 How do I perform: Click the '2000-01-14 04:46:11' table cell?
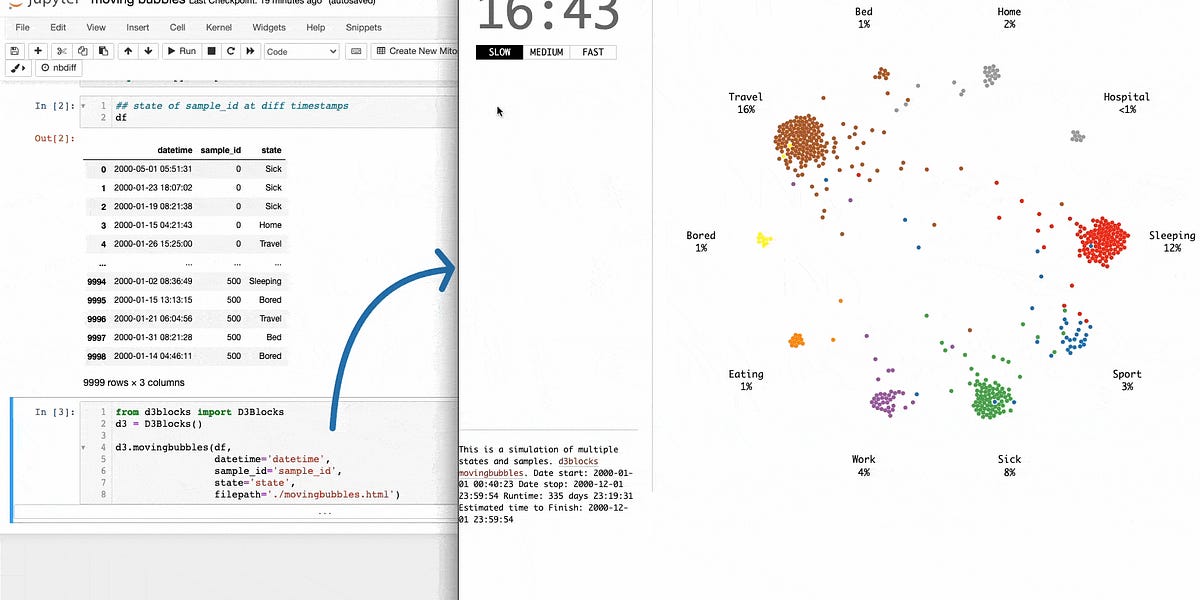point(153,356)
